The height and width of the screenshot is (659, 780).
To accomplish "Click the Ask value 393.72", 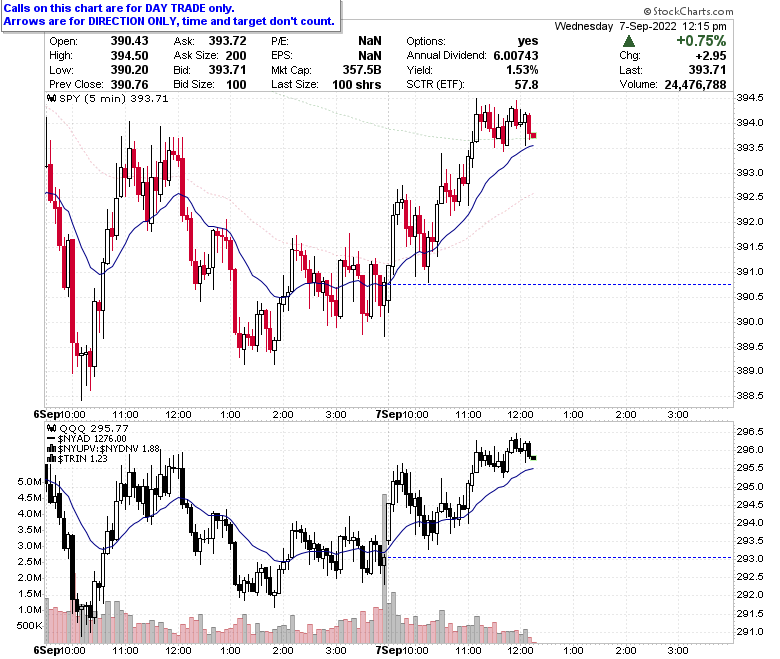I will pyautogui.click(x=227, y=41).
